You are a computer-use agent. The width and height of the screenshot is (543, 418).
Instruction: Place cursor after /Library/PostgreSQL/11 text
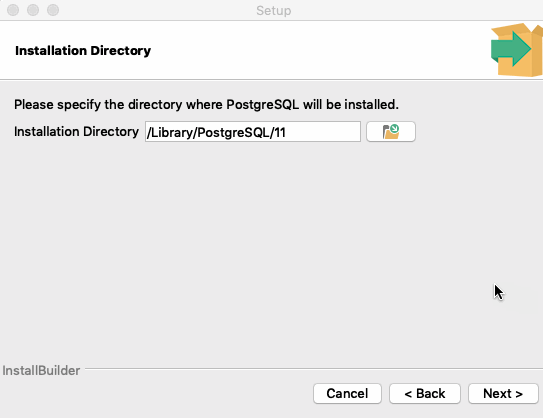tap(287, 132)
